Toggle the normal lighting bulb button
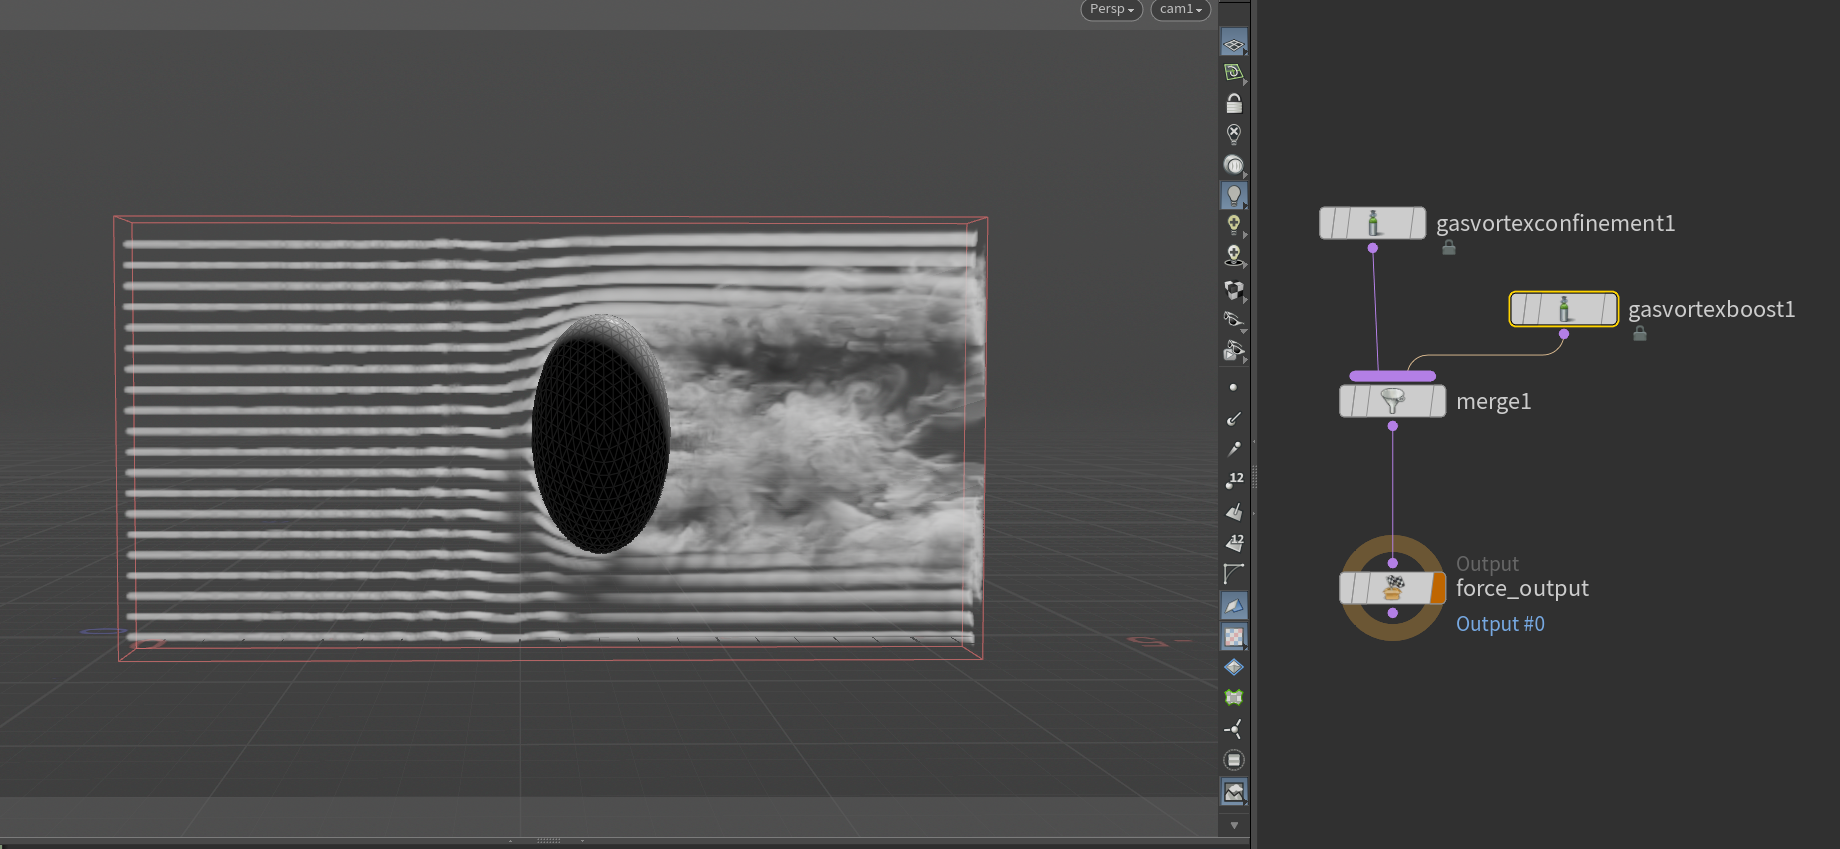 [x=1234, y=195]
